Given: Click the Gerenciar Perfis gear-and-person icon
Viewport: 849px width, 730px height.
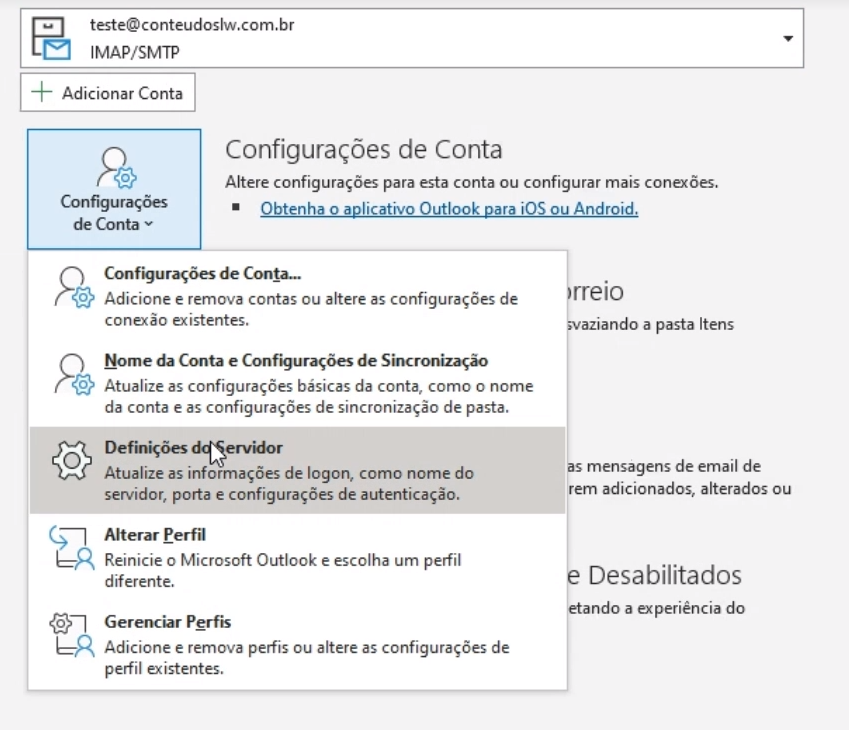Looking at the screenshot, I should point(71,634).
